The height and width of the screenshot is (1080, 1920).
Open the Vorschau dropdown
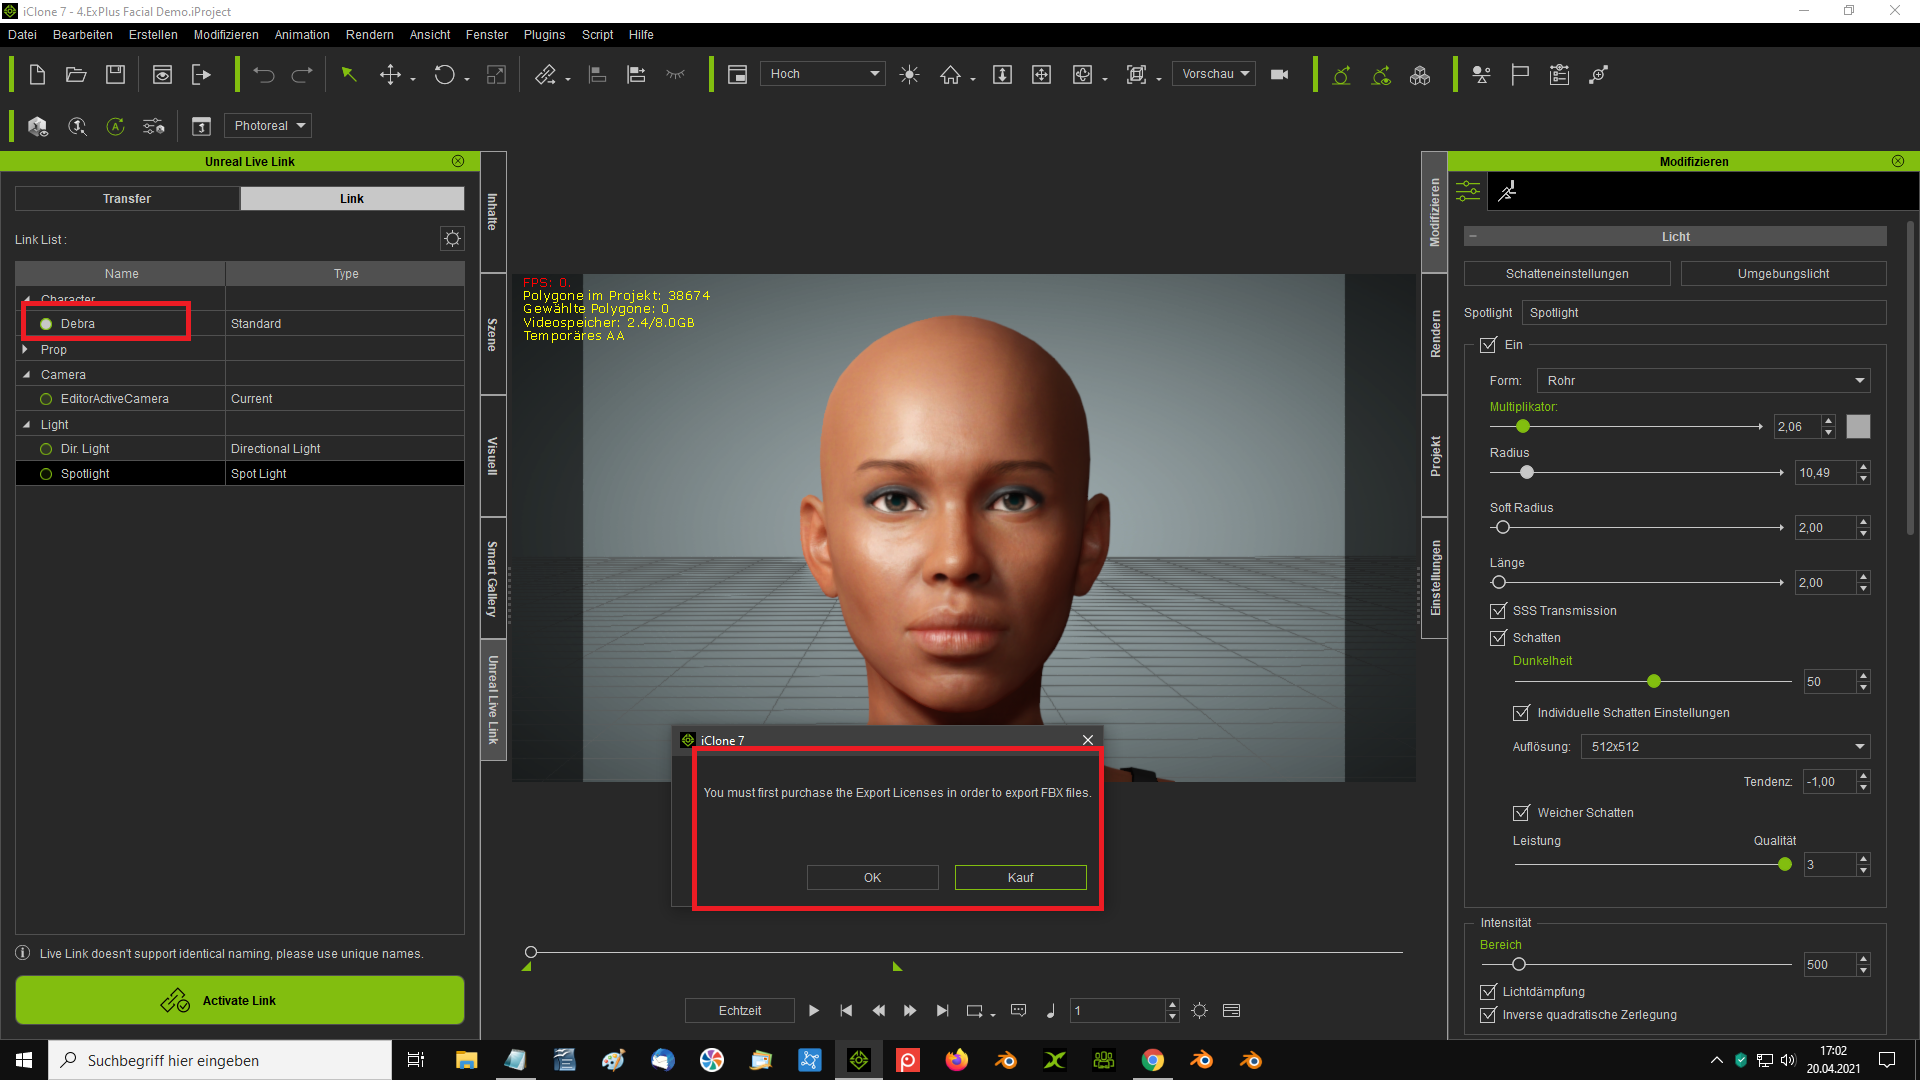coord(1214,74)
